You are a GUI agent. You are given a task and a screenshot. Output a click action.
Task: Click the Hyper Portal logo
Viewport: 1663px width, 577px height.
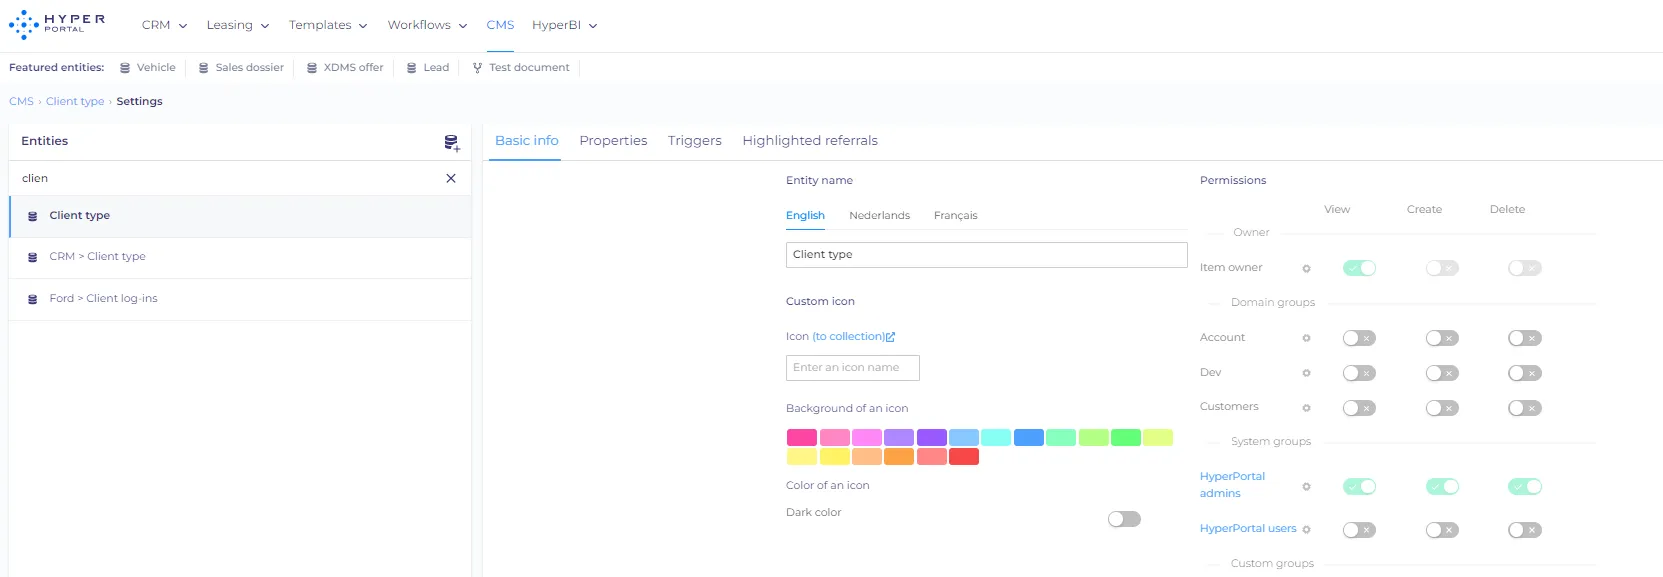pyautogui.click(x=57, y=24)
